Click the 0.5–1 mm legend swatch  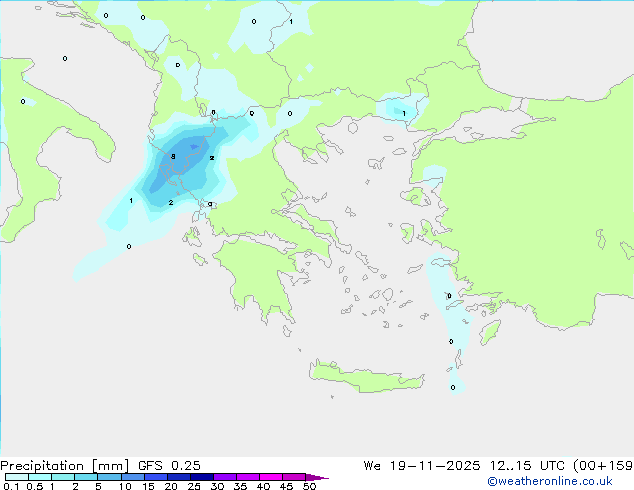[x=40, y=477]
